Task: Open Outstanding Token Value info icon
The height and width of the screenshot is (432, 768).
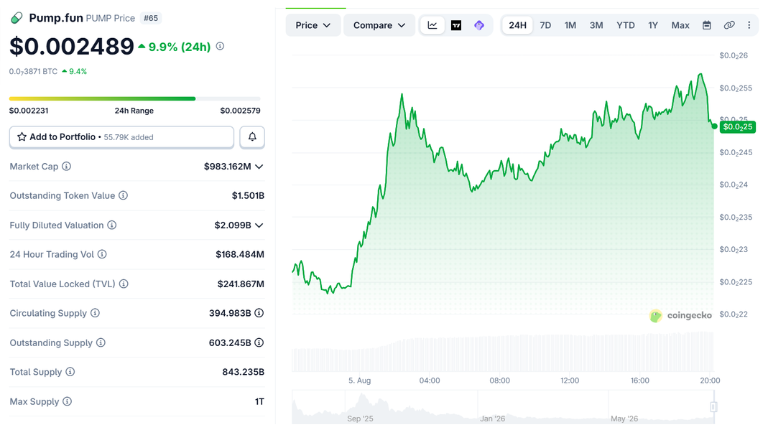Action: coord(123,195)
